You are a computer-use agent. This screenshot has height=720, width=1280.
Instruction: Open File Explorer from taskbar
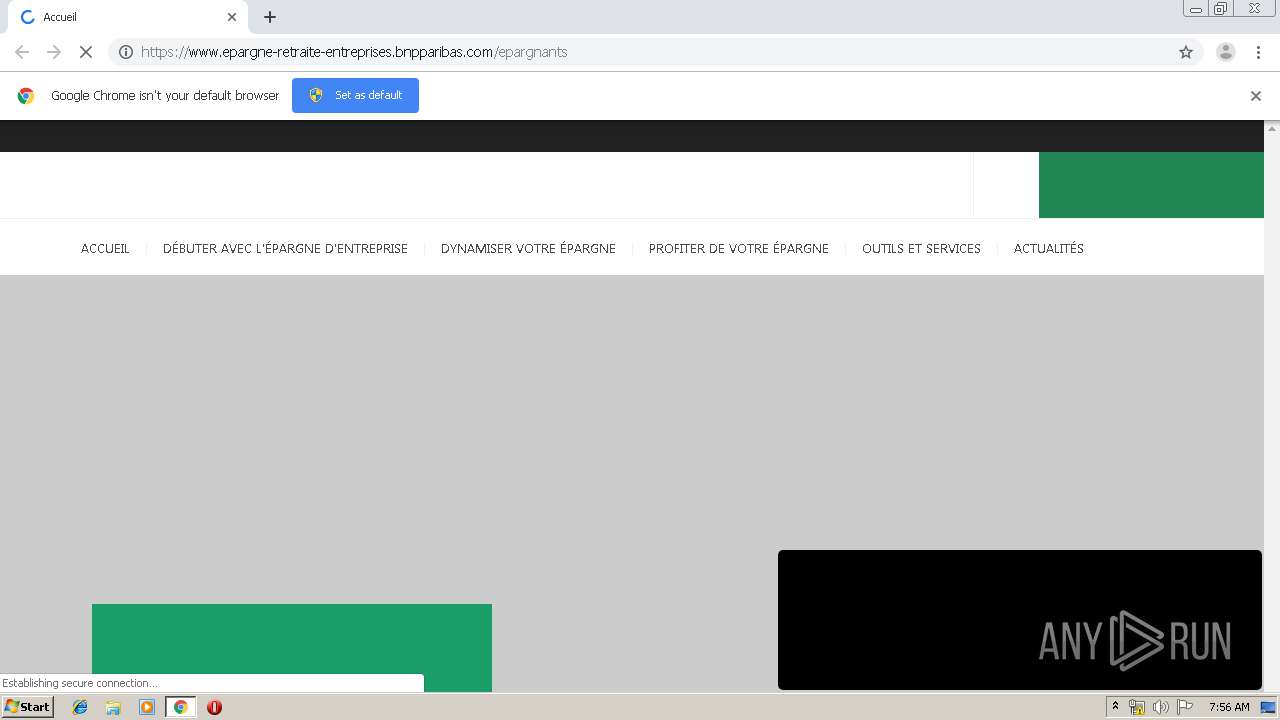pyautogui.click(x=113, y=707)
